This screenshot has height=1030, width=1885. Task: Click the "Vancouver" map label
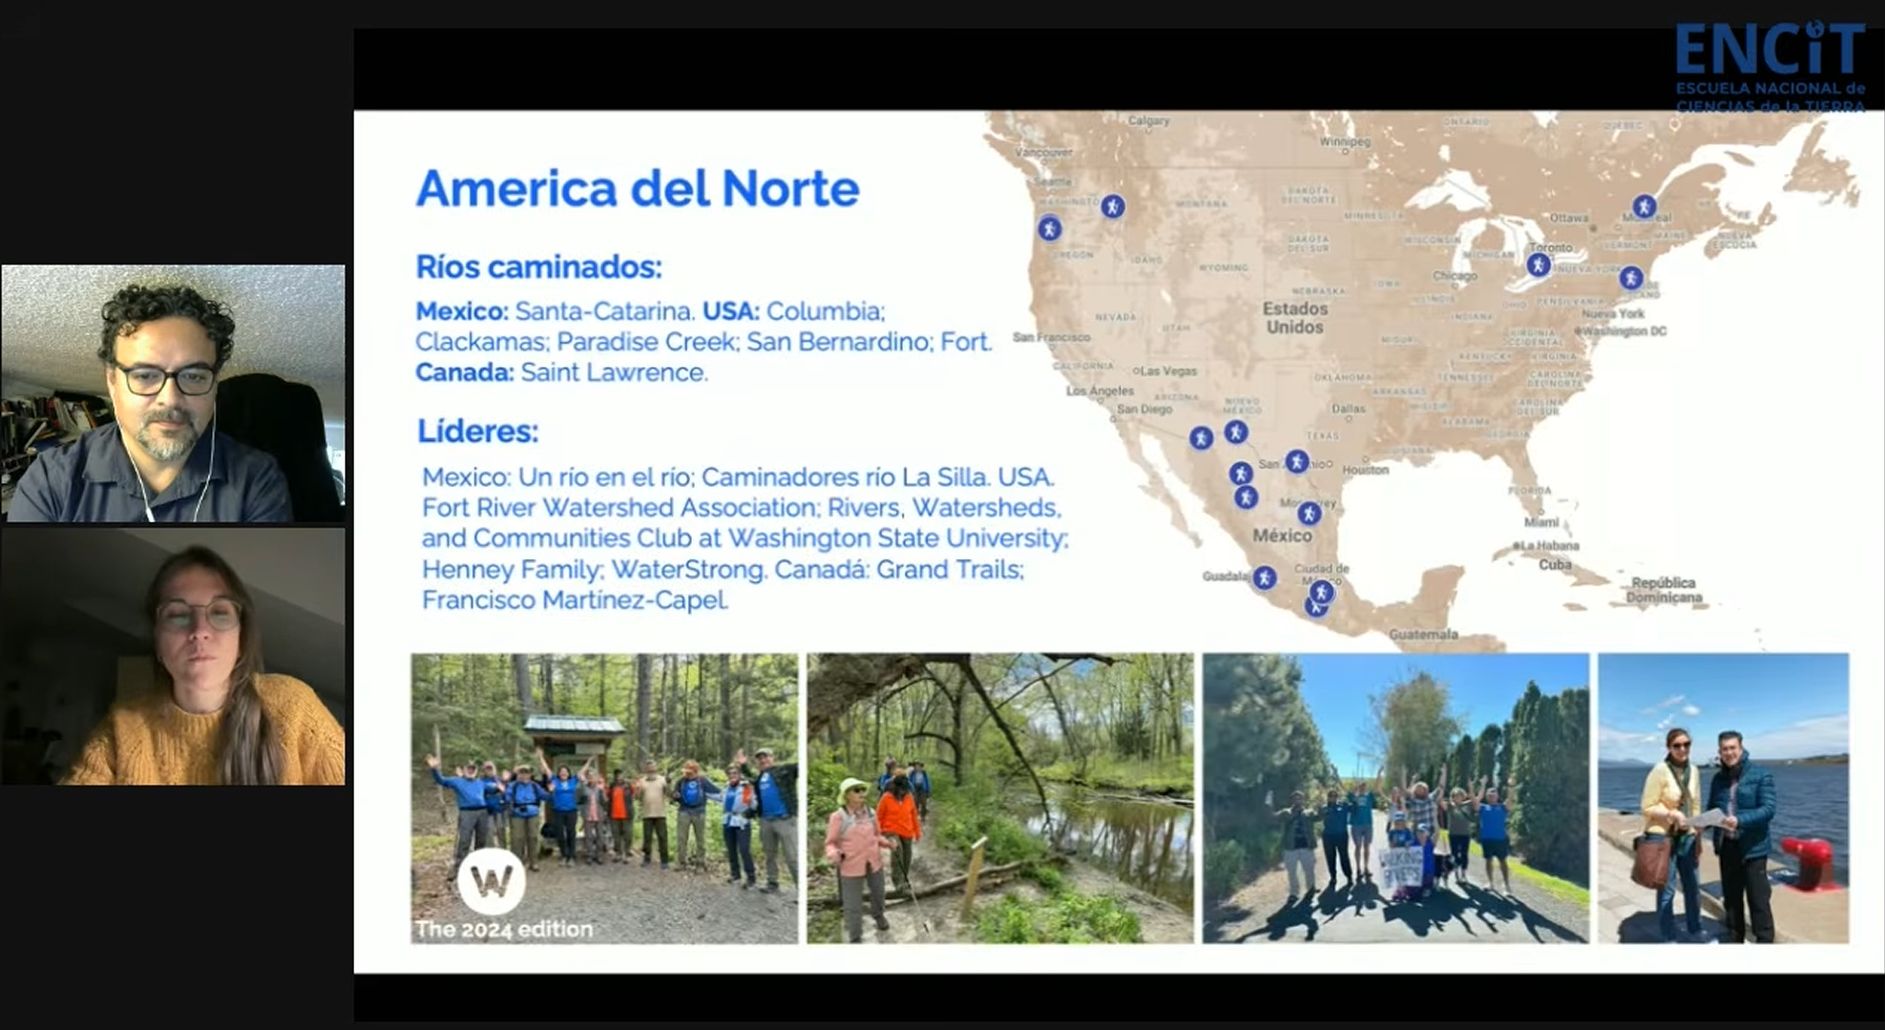pyautogui.click(x=1043, y=152)
